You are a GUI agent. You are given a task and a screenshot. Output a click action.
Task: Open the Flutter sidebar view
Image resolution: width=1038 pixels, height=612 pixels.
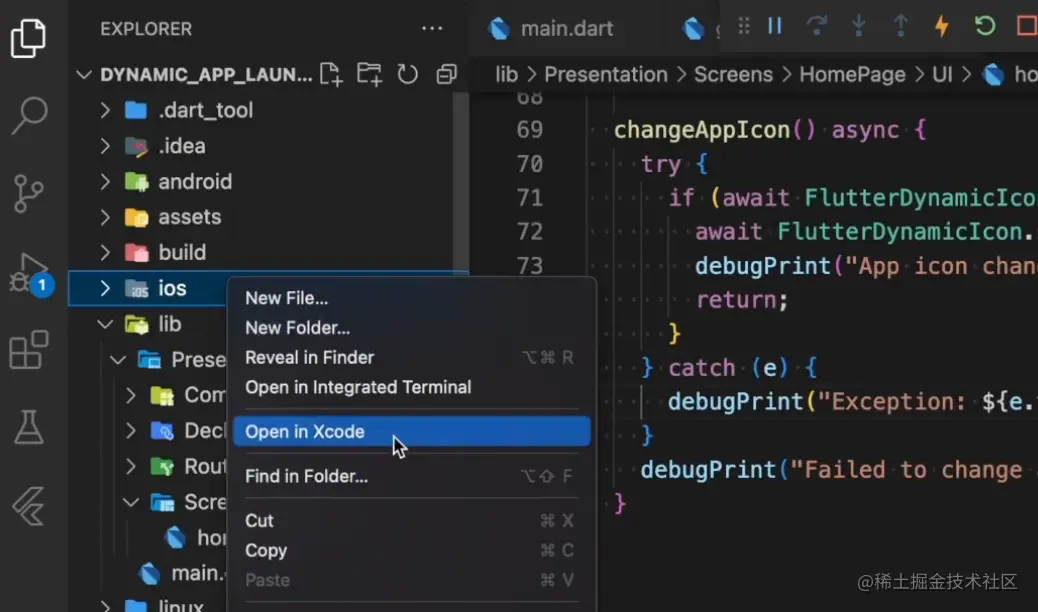click(28, 506)
